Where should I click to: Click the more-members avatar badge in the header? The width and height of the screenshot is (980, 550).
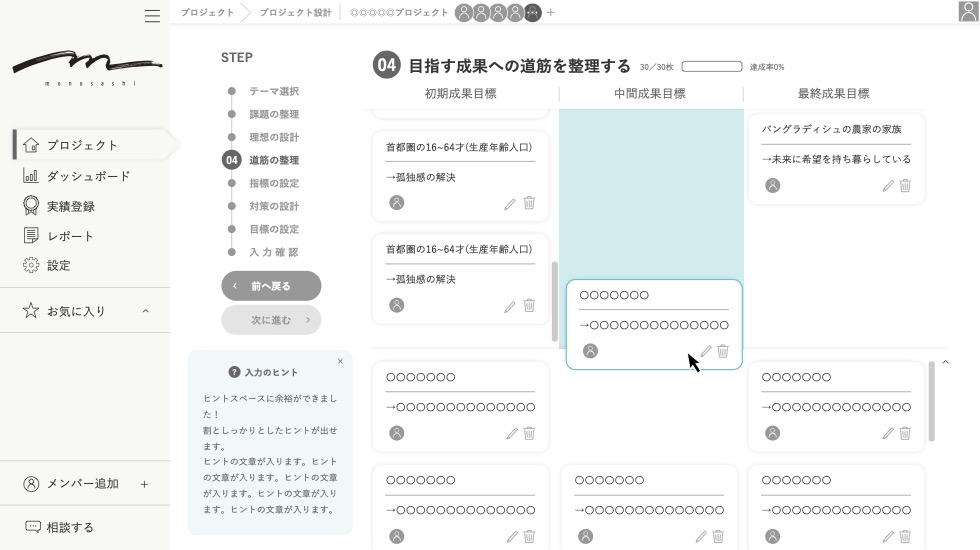[532, 13]
